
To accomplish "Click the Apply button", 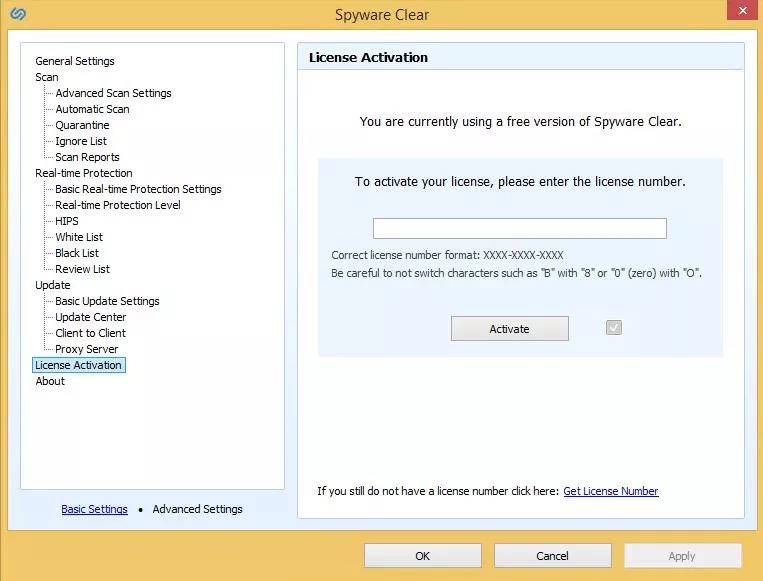I will pyautogui.click(x=682, y=556).
